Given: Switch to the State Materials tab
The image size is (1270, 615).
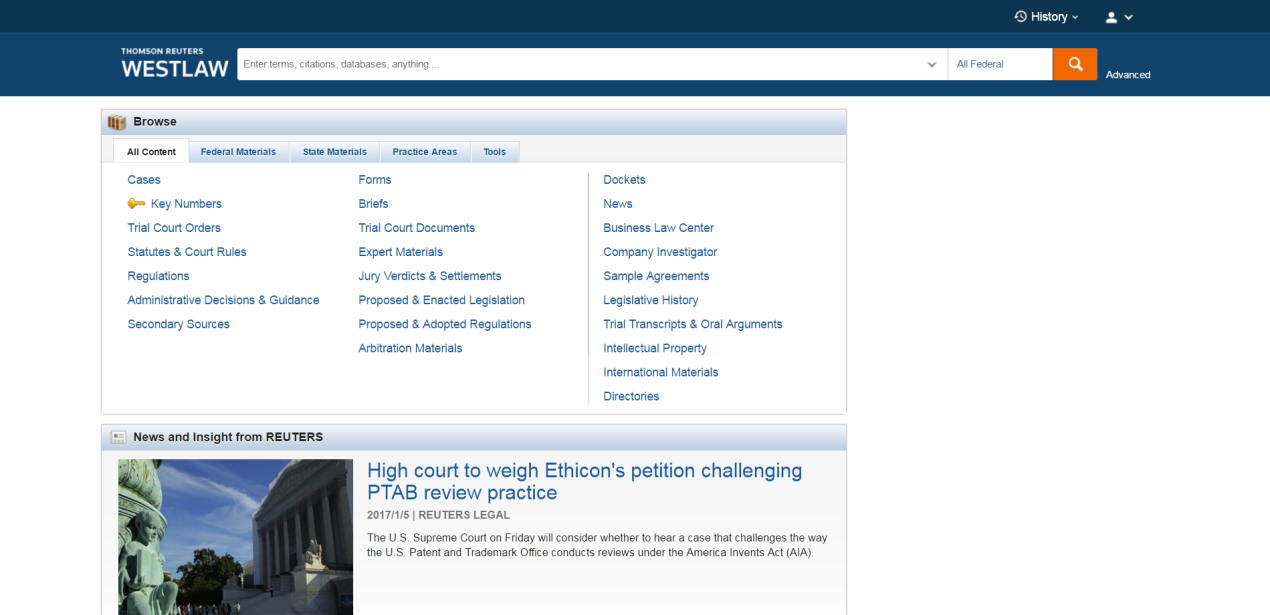Looking at the screenshot, I should pyautogui.click(x=335, y=152).
